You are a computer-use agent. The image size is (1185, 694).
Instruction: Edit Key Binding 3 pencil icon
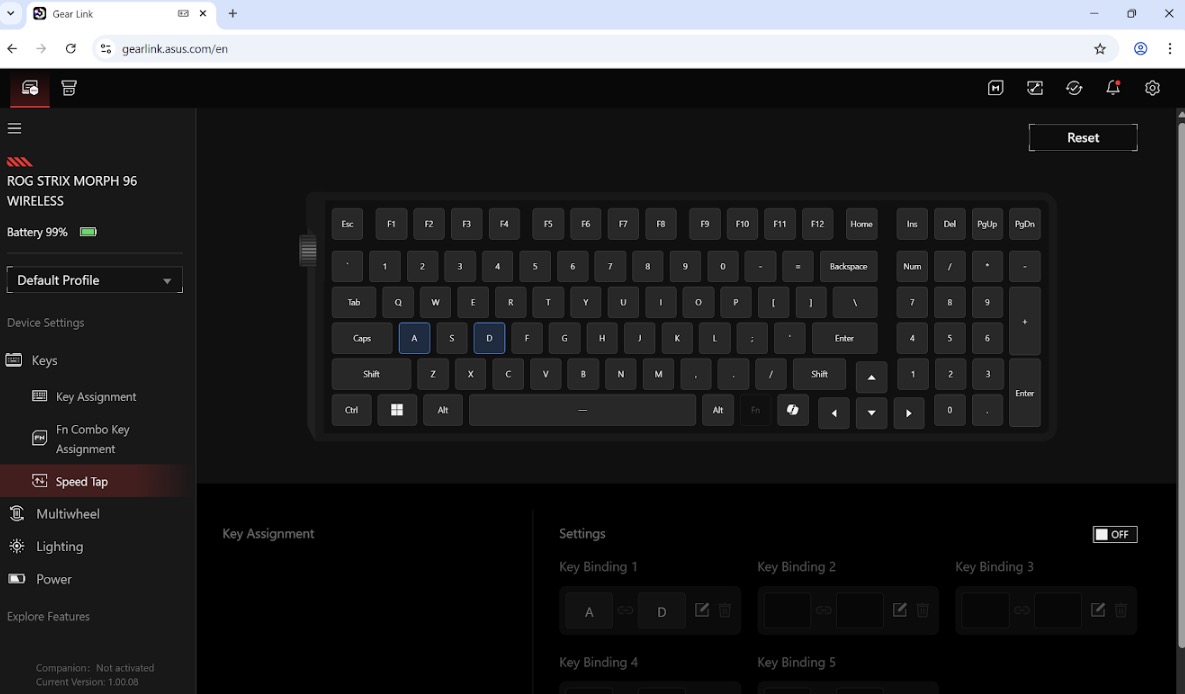coord(1098,609)
